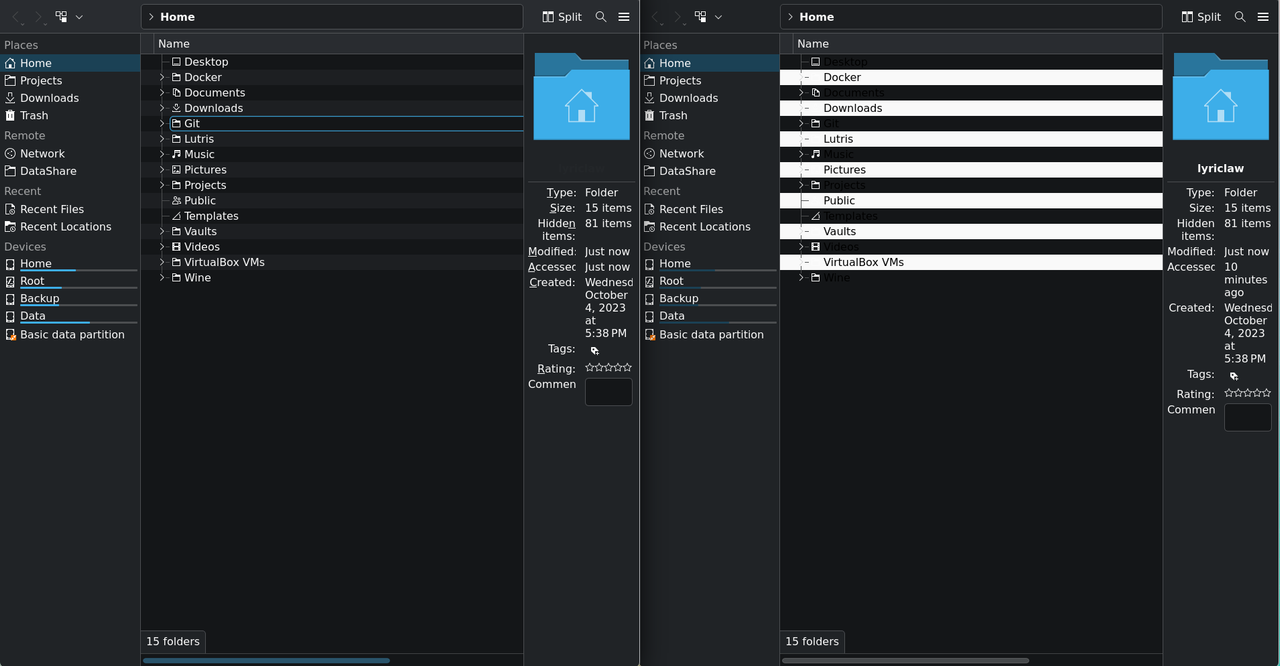Click Home breadcrumb in right window's path bar

[816, 17]
